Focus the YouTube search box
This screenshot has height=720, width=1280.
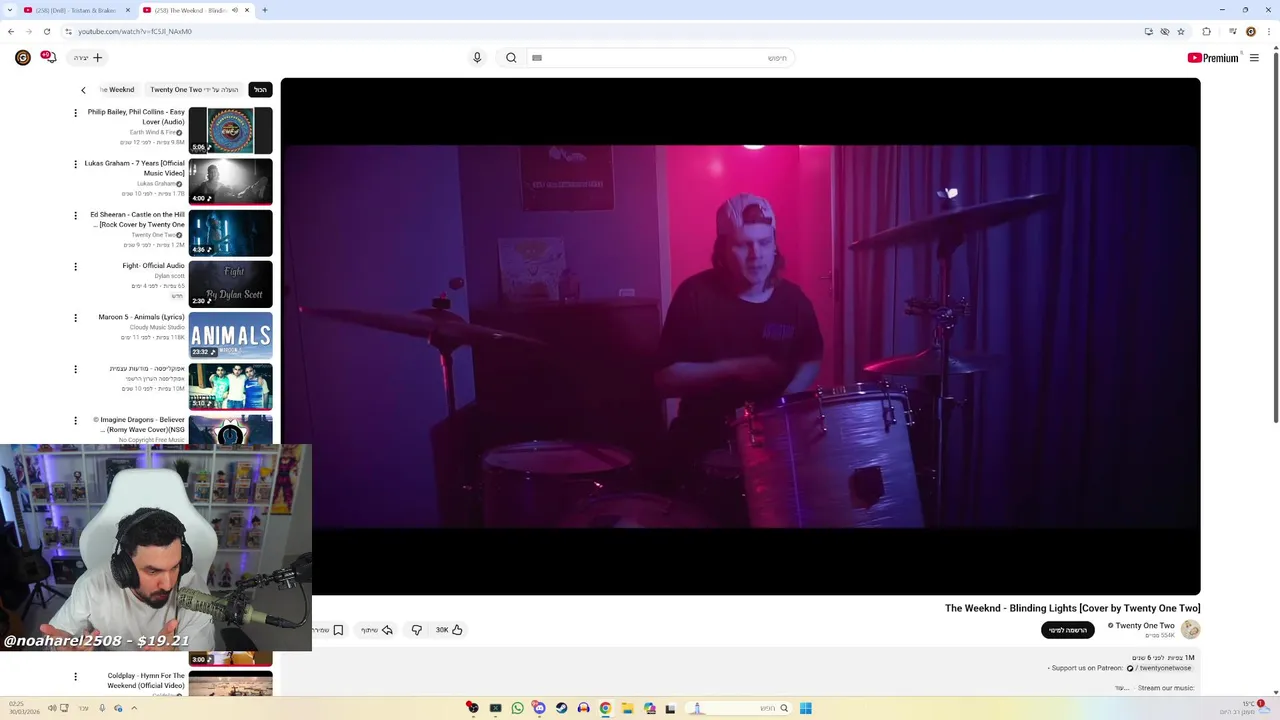pyautogui.click(x=660, y=58)
